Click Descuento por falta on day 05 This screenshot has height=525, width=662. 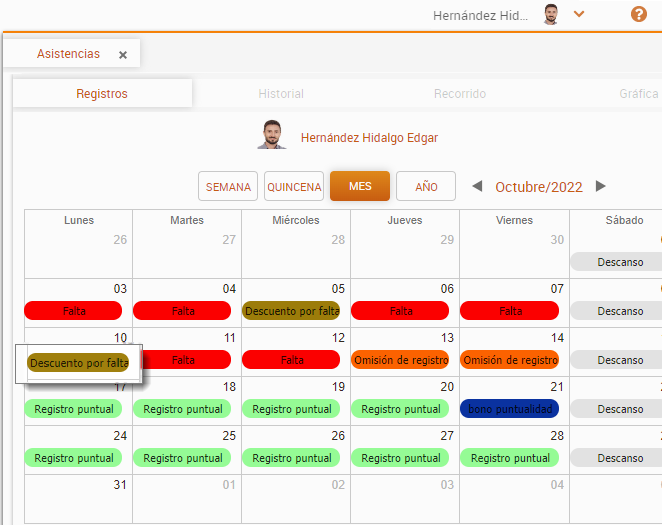pyautogui.click(x=291, y=311)
